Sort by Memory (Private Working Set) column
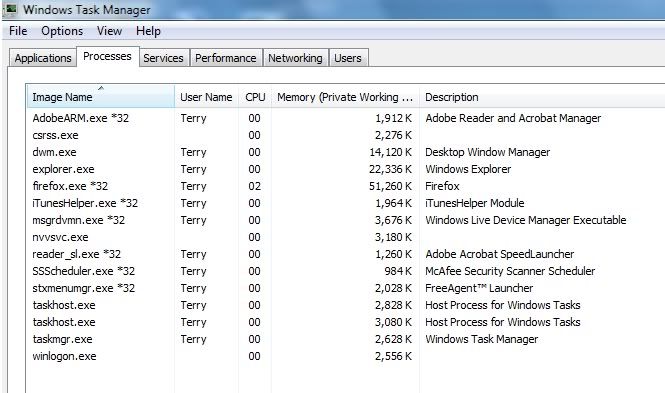 point(345,97)
